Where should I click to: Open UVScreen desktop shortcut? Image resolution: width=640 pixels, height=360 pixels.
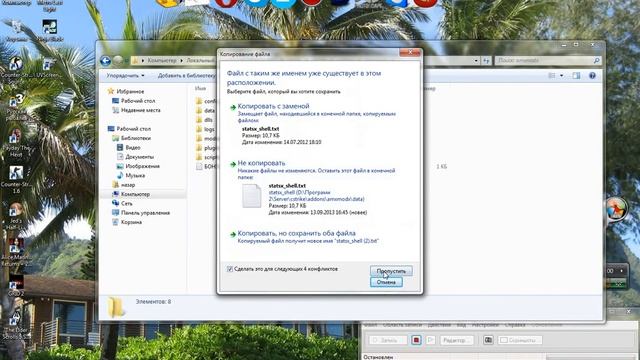click(49, 68)
